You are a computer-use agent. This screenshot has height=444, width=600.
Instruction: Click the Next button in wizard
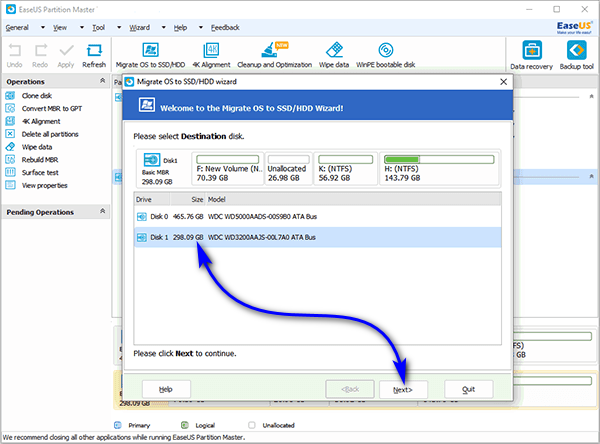(404, 388)
